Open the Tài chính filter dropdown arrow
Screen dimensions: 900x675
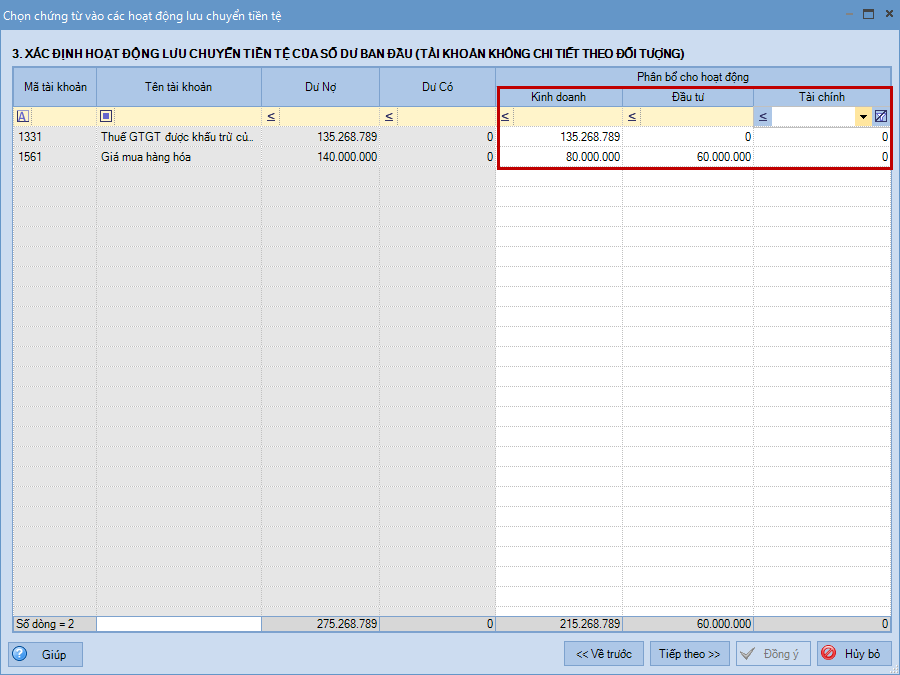[862, 117]
